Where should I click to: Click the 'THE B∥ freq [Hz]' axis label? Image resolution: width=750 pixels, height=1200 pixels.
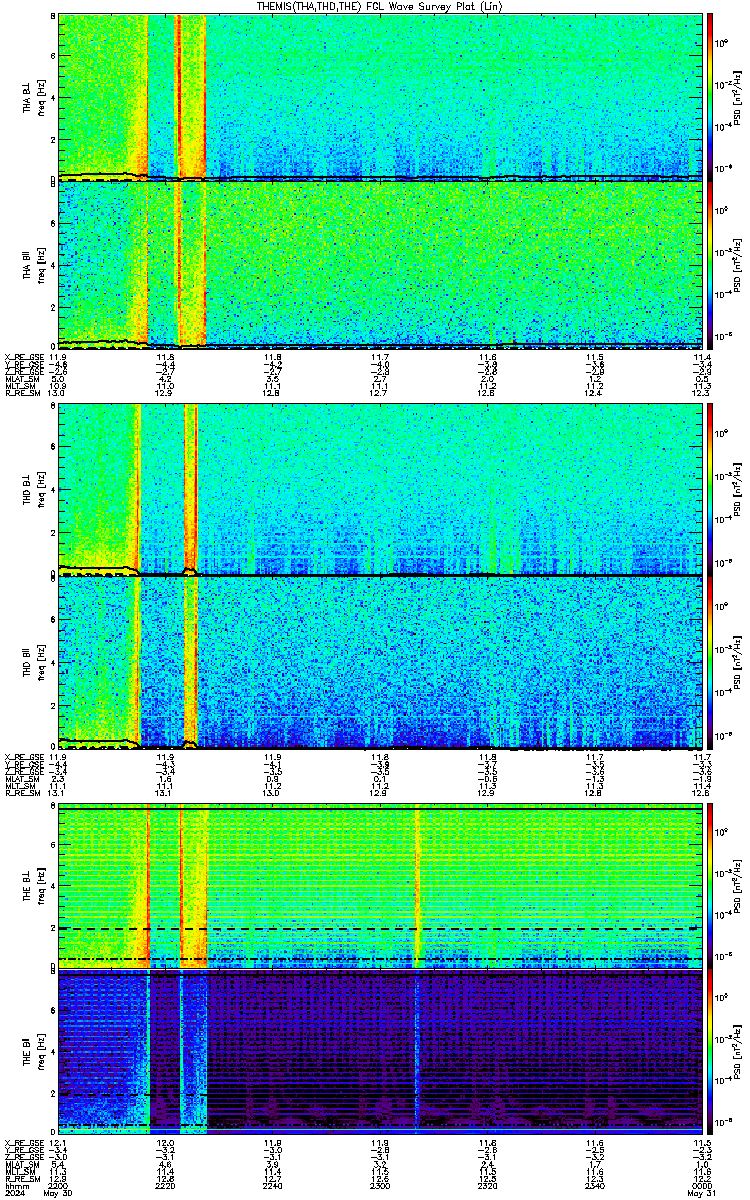tap(32, 1052)
